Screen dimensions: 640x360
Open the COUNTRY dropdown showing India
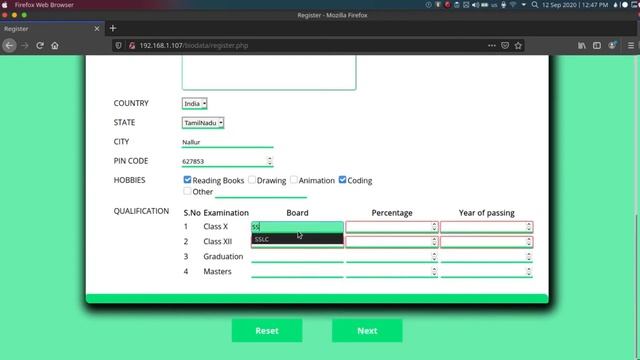[194, 104]
